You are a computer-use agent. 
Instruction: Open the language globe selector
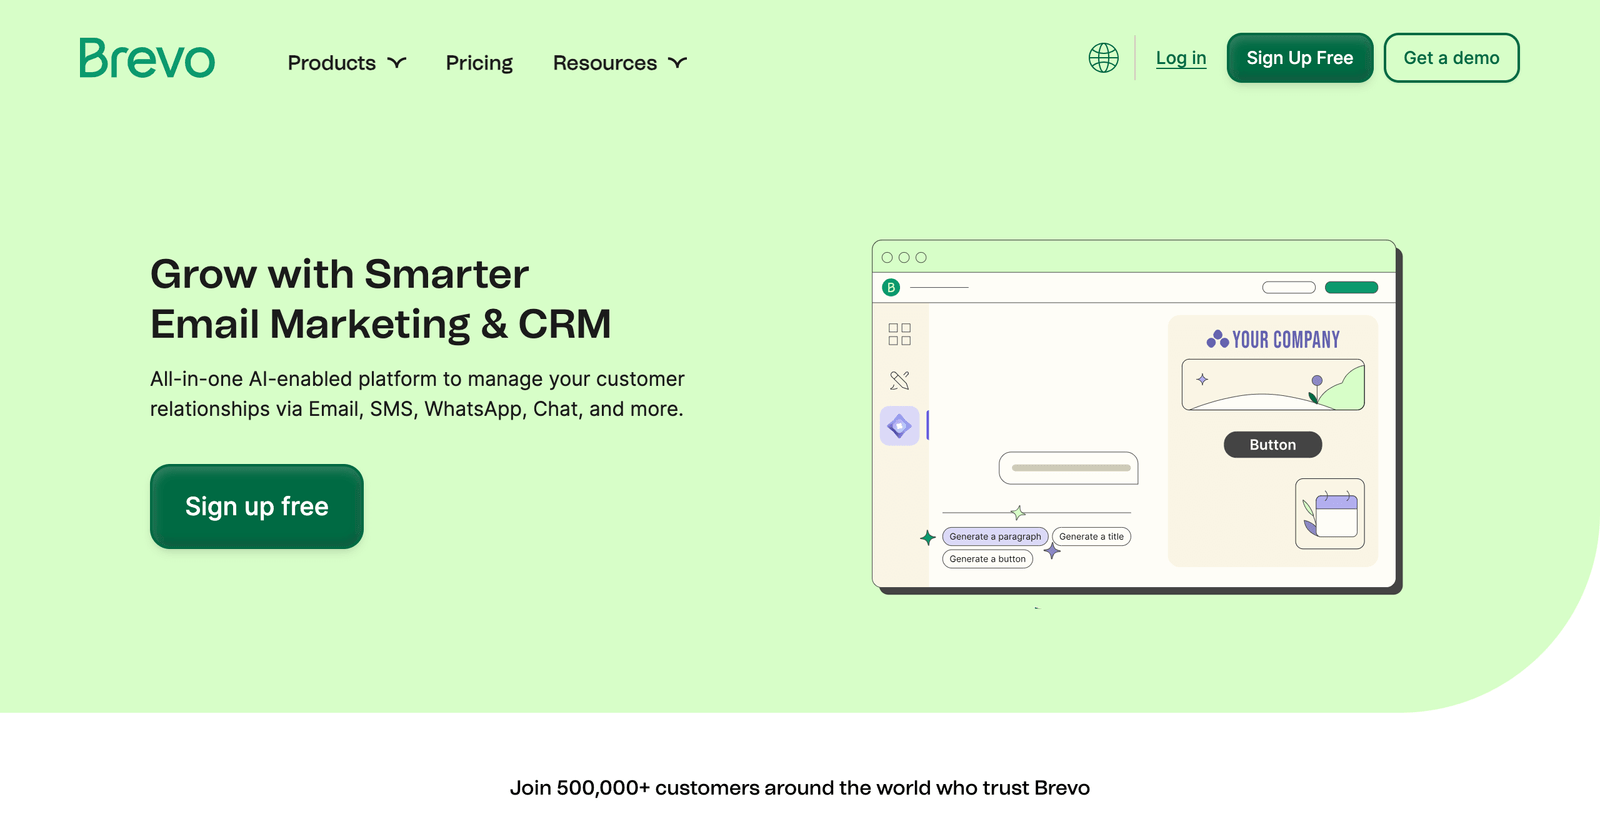[x=1103, y=58]
